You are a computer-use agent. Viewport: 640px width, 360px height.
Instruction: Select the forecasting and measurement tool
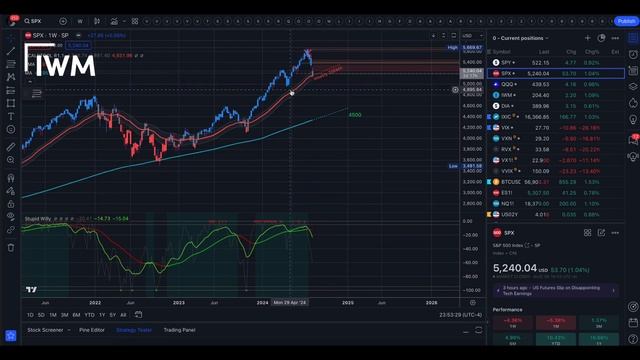[x=11, y=90]
